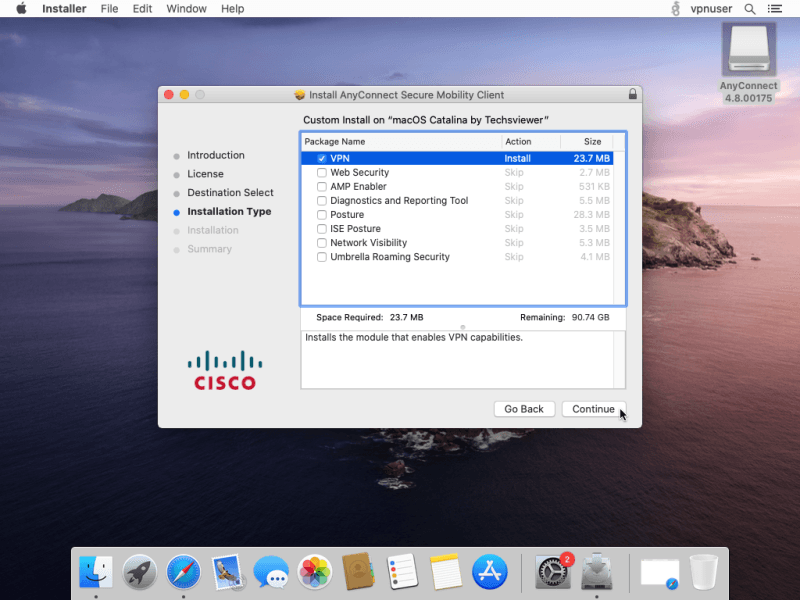Click the Size column header
The height and width of the screenshot is (600, 800).
coord(586,141)
